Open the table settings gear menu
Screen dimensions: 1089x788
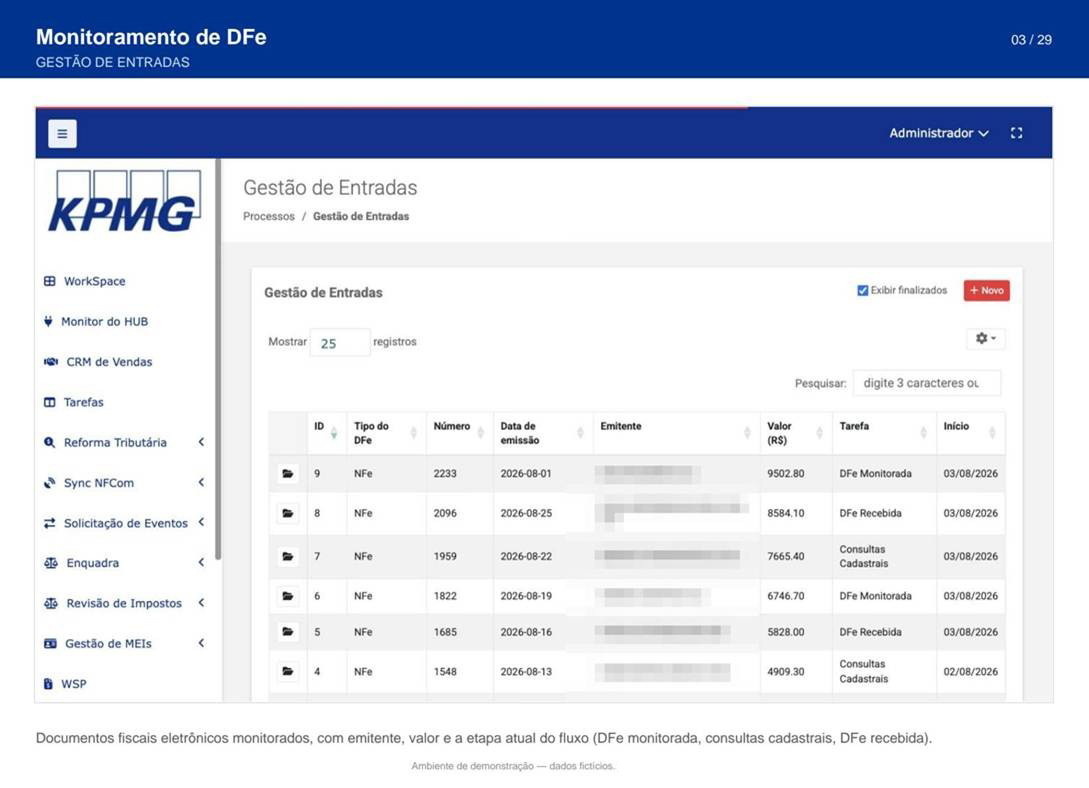point(986,338)
